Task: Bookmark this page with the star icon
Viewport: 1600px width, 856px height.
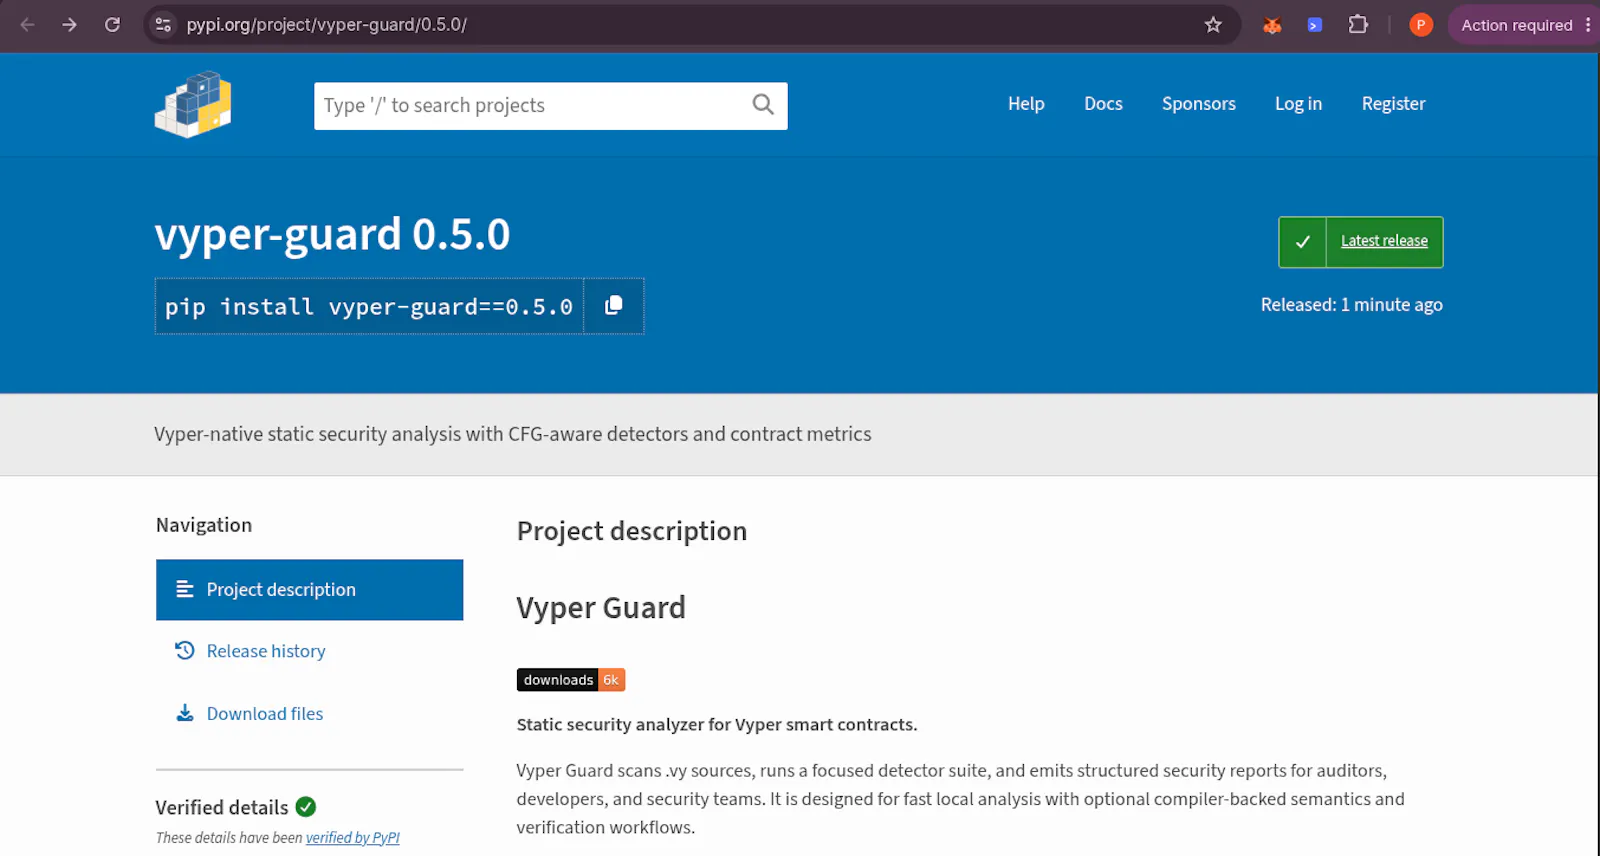Action: click(1213, 25)
